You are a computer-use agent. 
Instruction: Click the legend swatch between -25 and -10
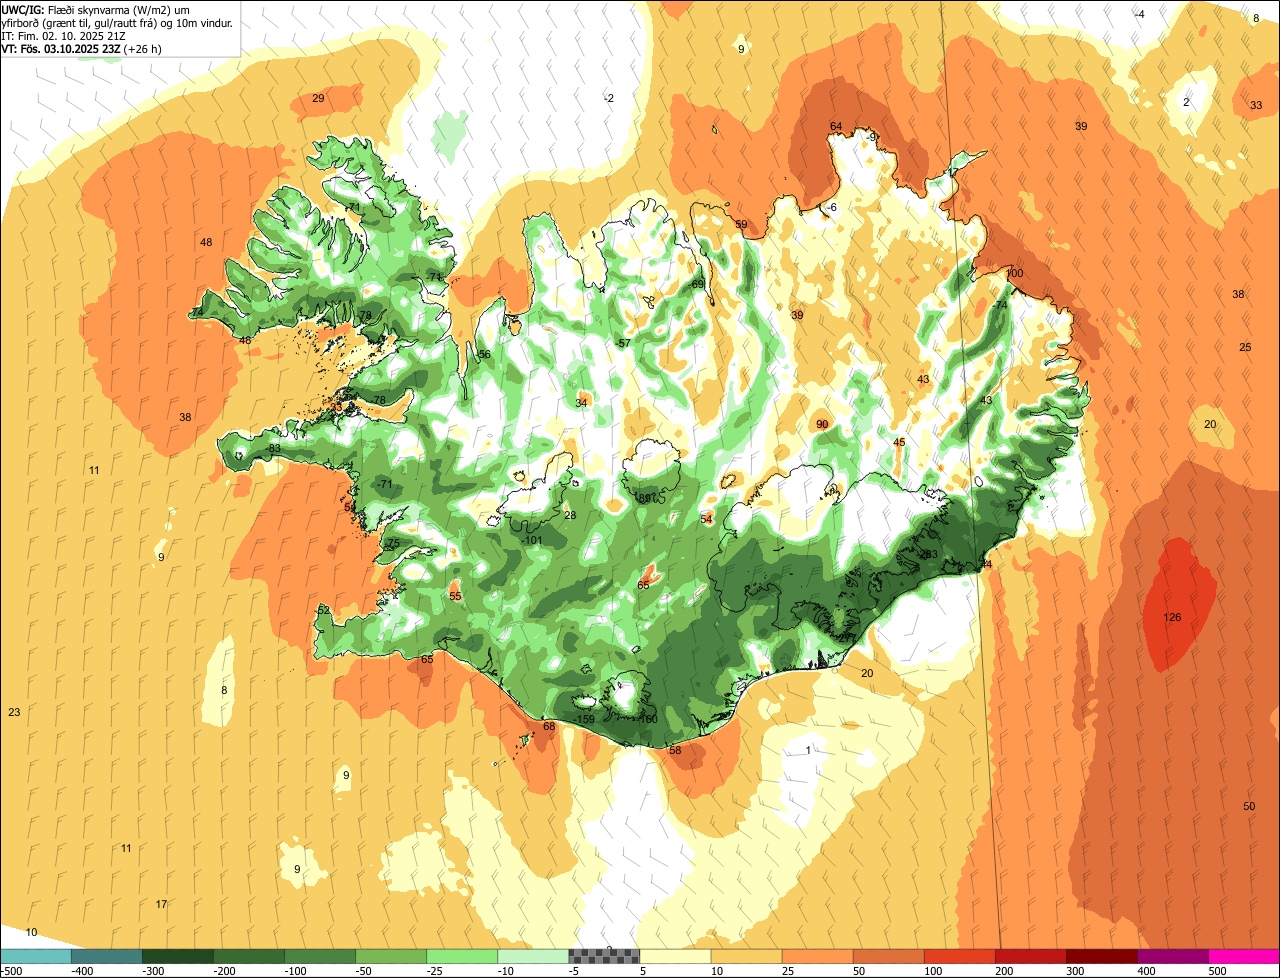pyautogui.click(x=461, y=956)
